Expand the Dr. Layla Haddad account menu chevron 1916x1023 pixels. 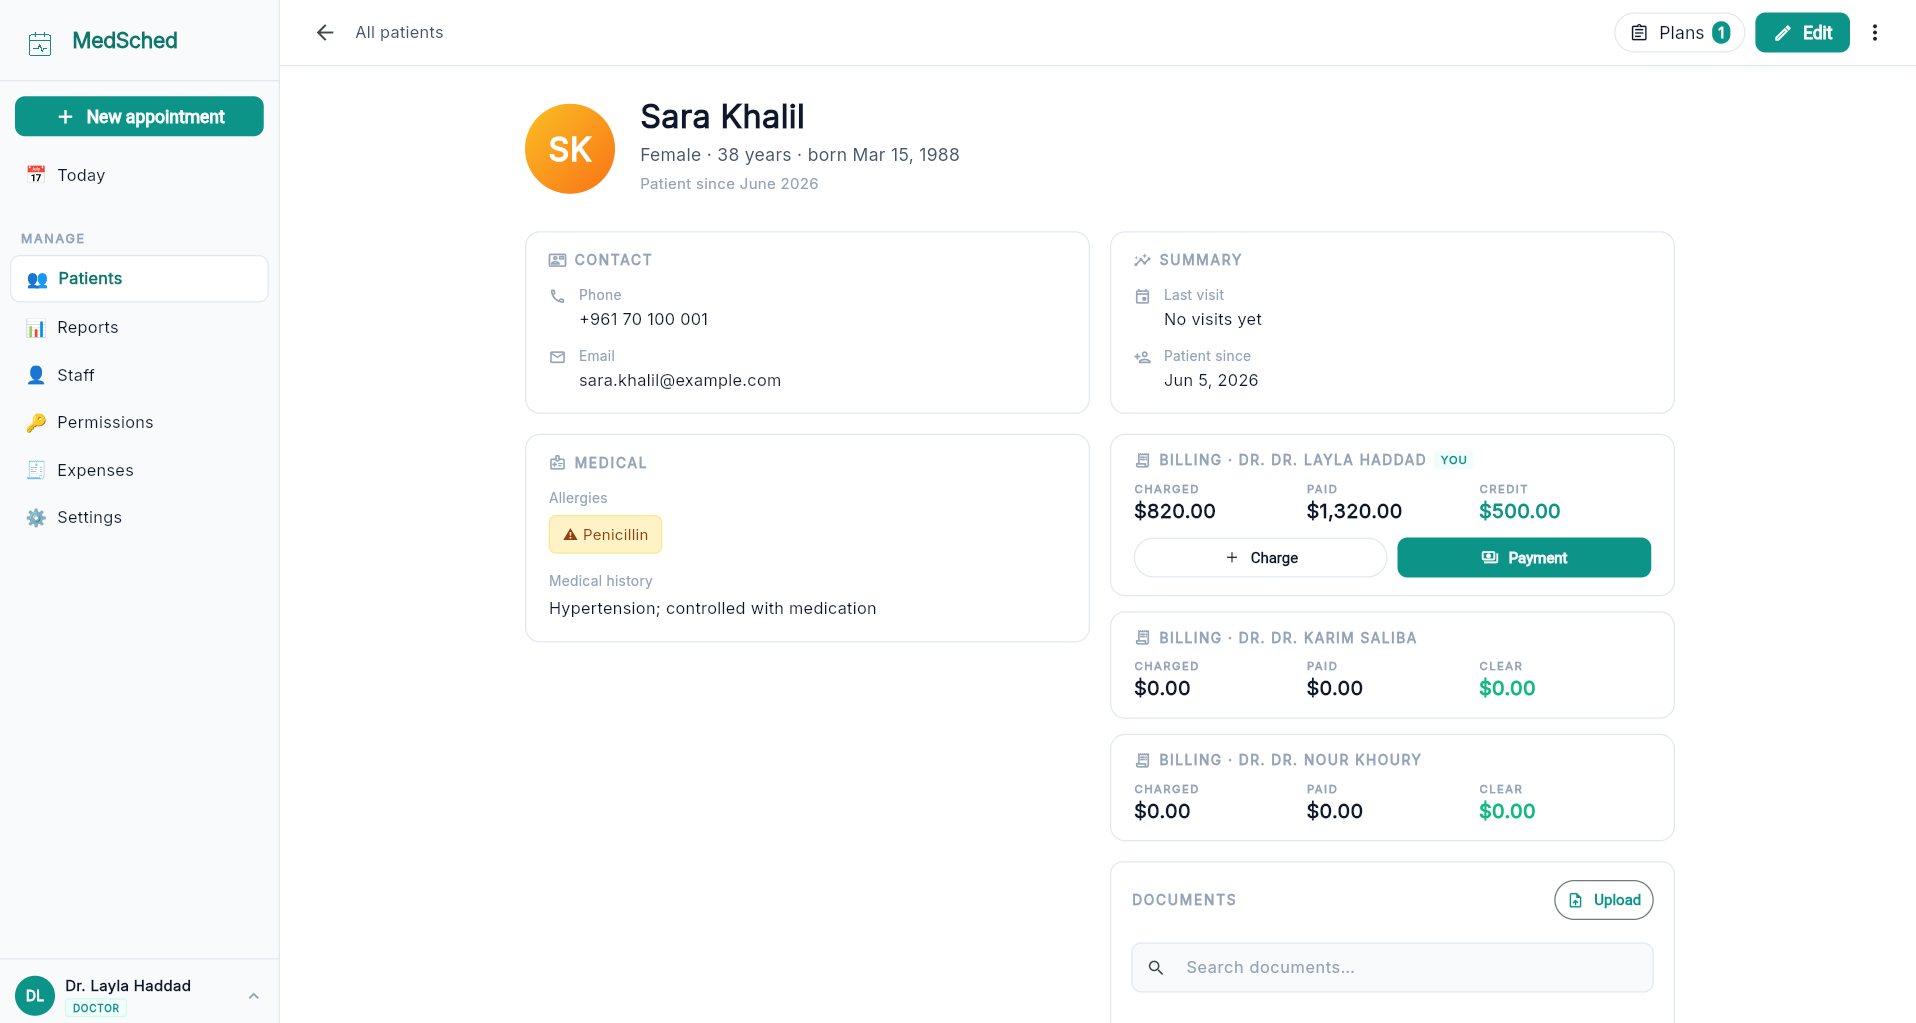254,996
